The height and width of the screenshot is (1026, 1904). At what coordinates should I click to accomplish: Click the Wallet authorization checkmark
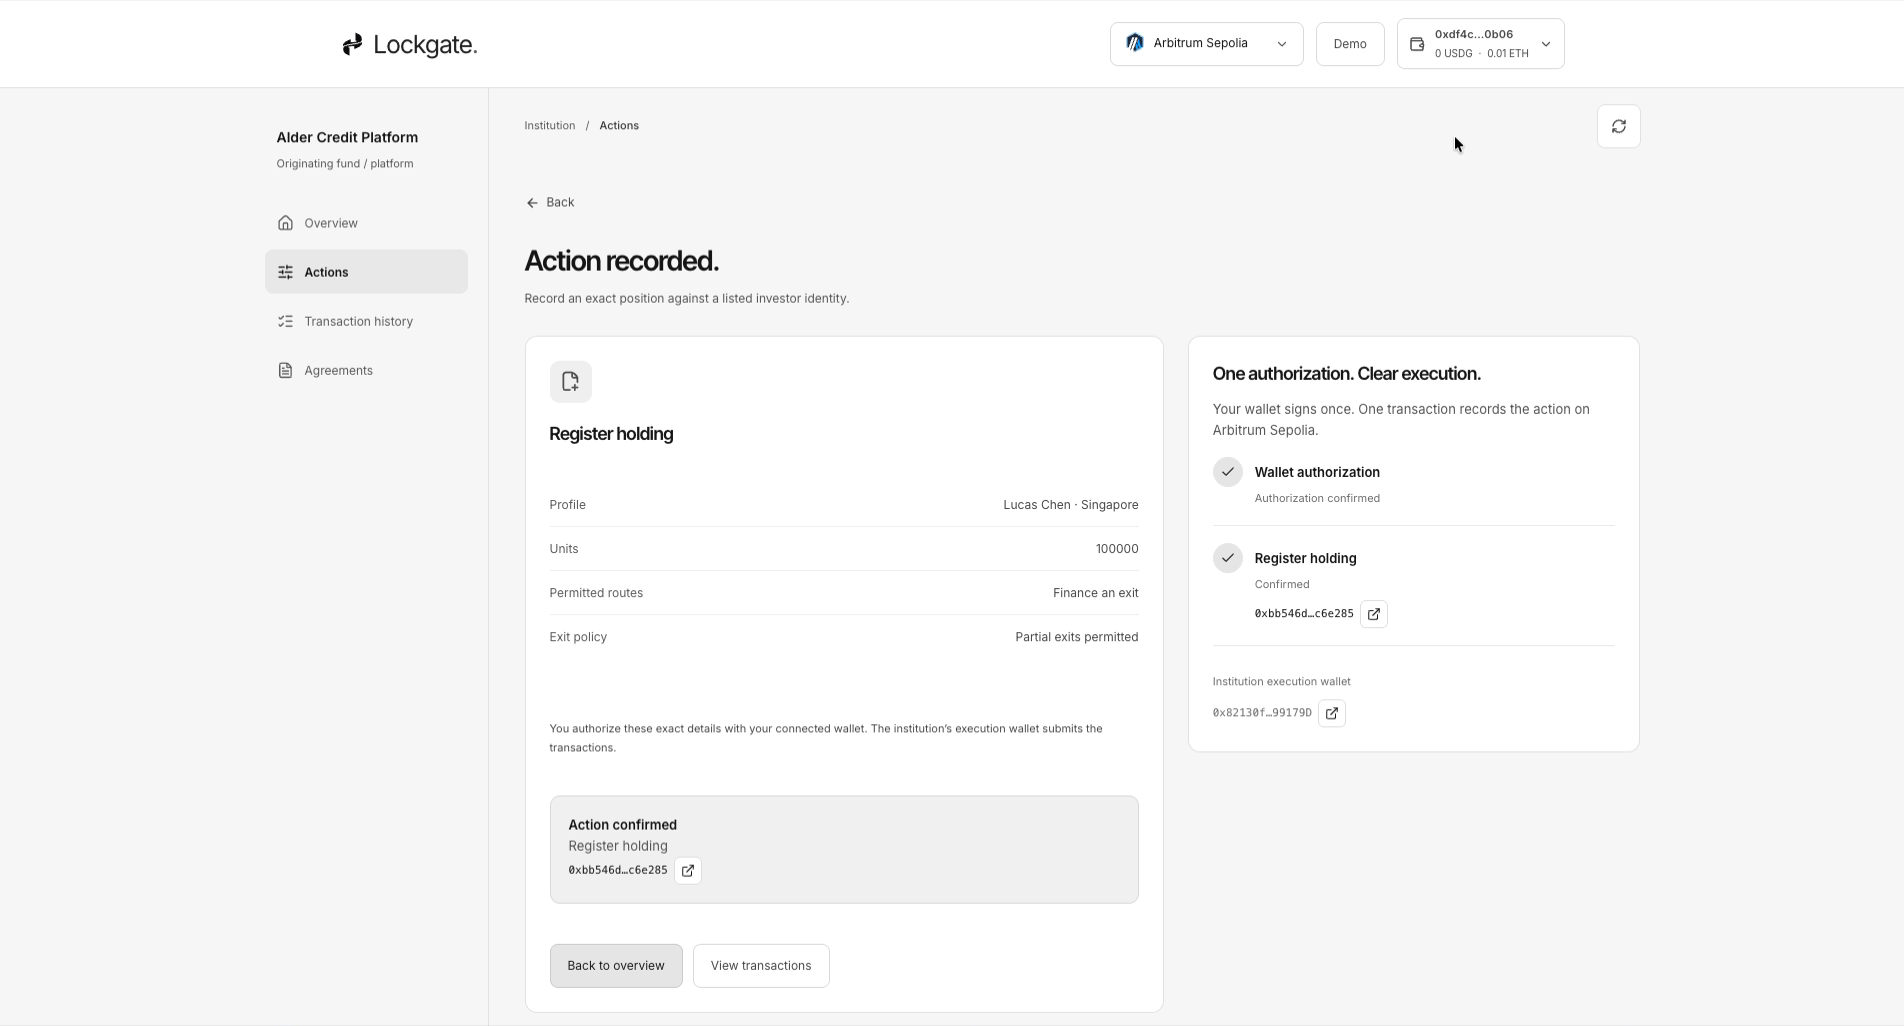click(1227, 472)
